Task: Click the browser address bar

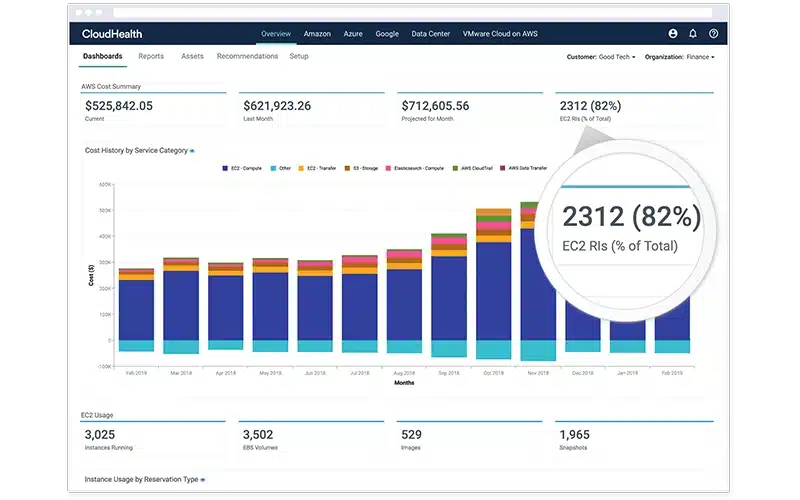Action: [412, 13]
